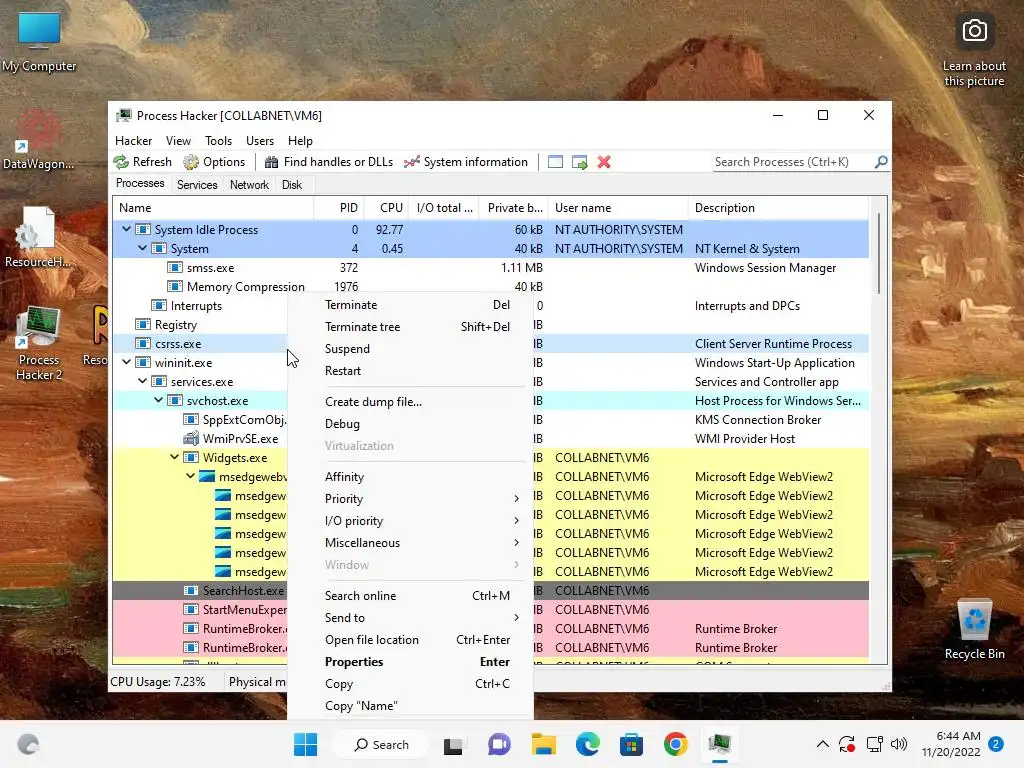
Task: Click the search magnifier icon
Action: [881, 161]
